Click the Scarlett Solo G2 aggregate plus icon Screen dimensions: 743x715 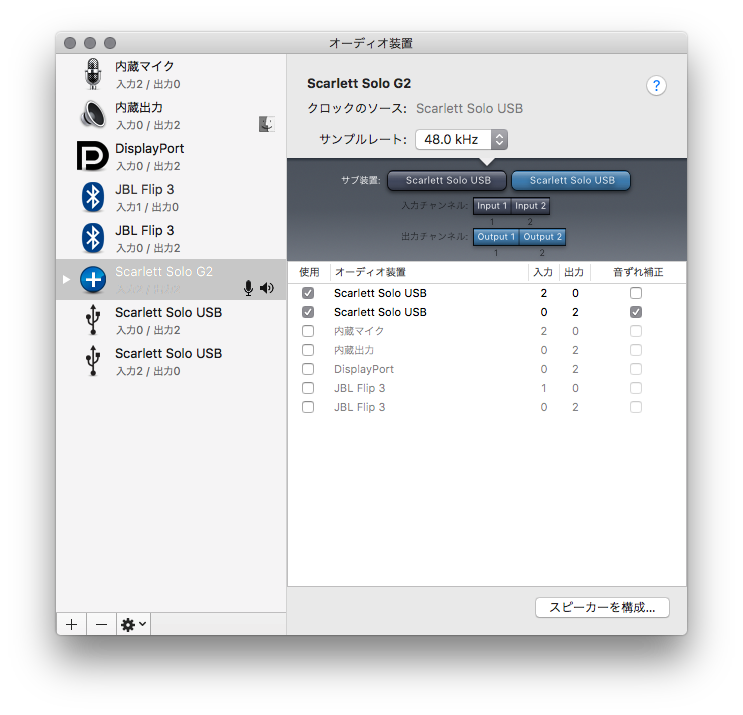[93, 280]
